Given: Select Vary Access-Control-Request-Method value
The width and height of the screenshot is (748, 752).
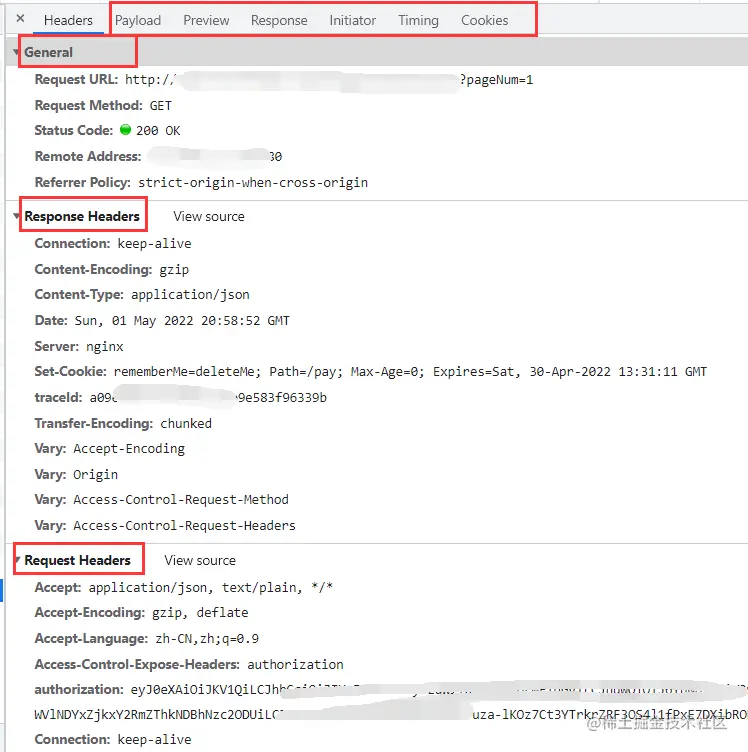Looking at the screenshot, I should (181, 500).
